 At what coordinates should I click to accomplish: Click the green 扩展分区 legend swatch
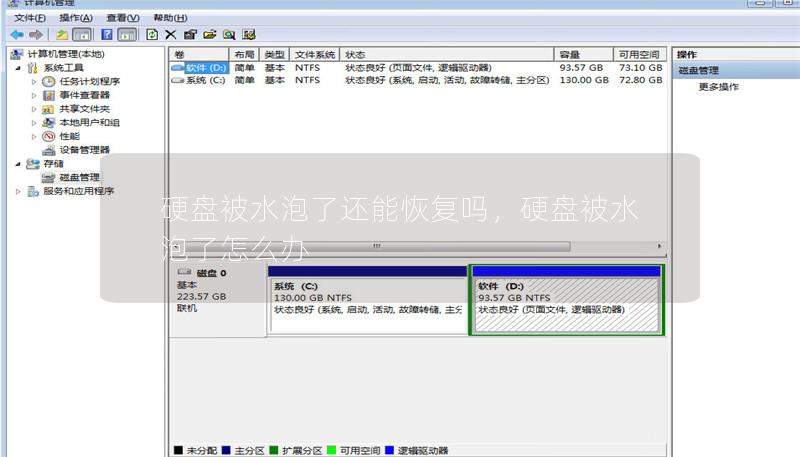click(x=273, y=450)
